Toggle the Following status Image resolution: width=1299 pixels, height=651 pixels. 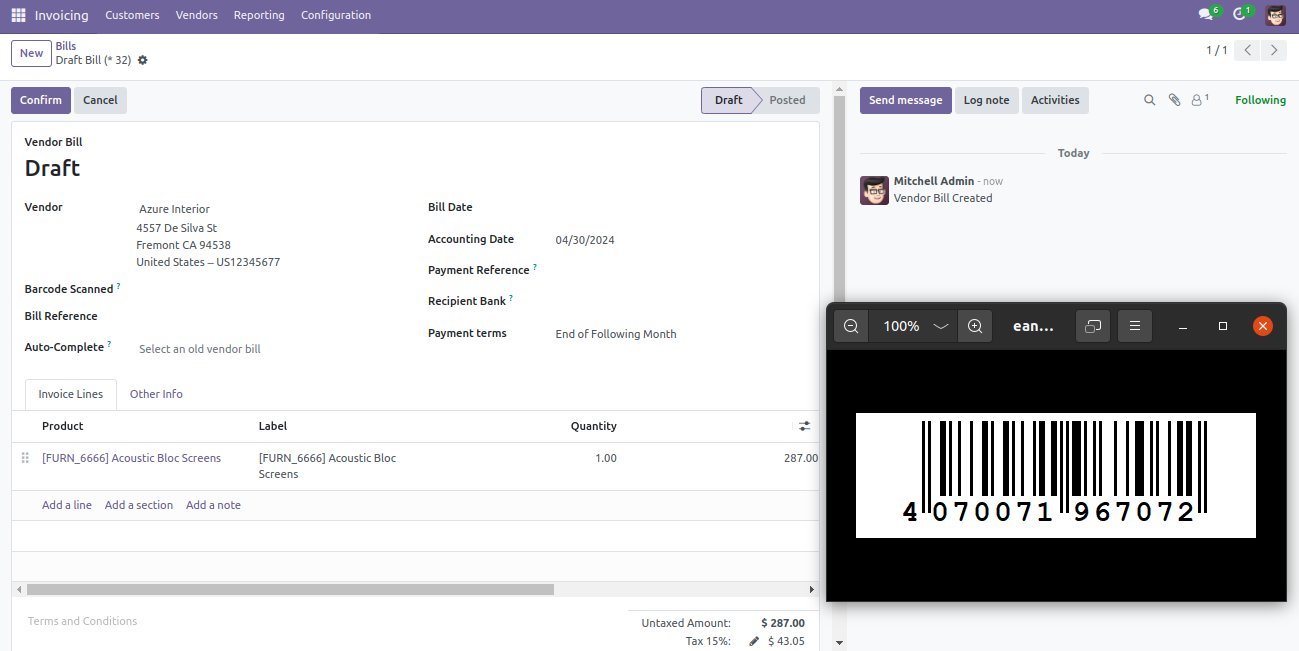pos(1260,100)
